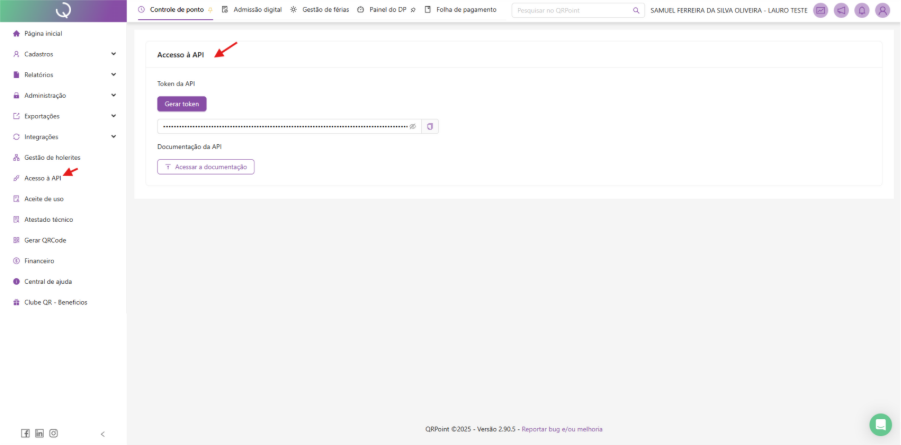Open the Folha de pagamento tab

pos(460,9)
